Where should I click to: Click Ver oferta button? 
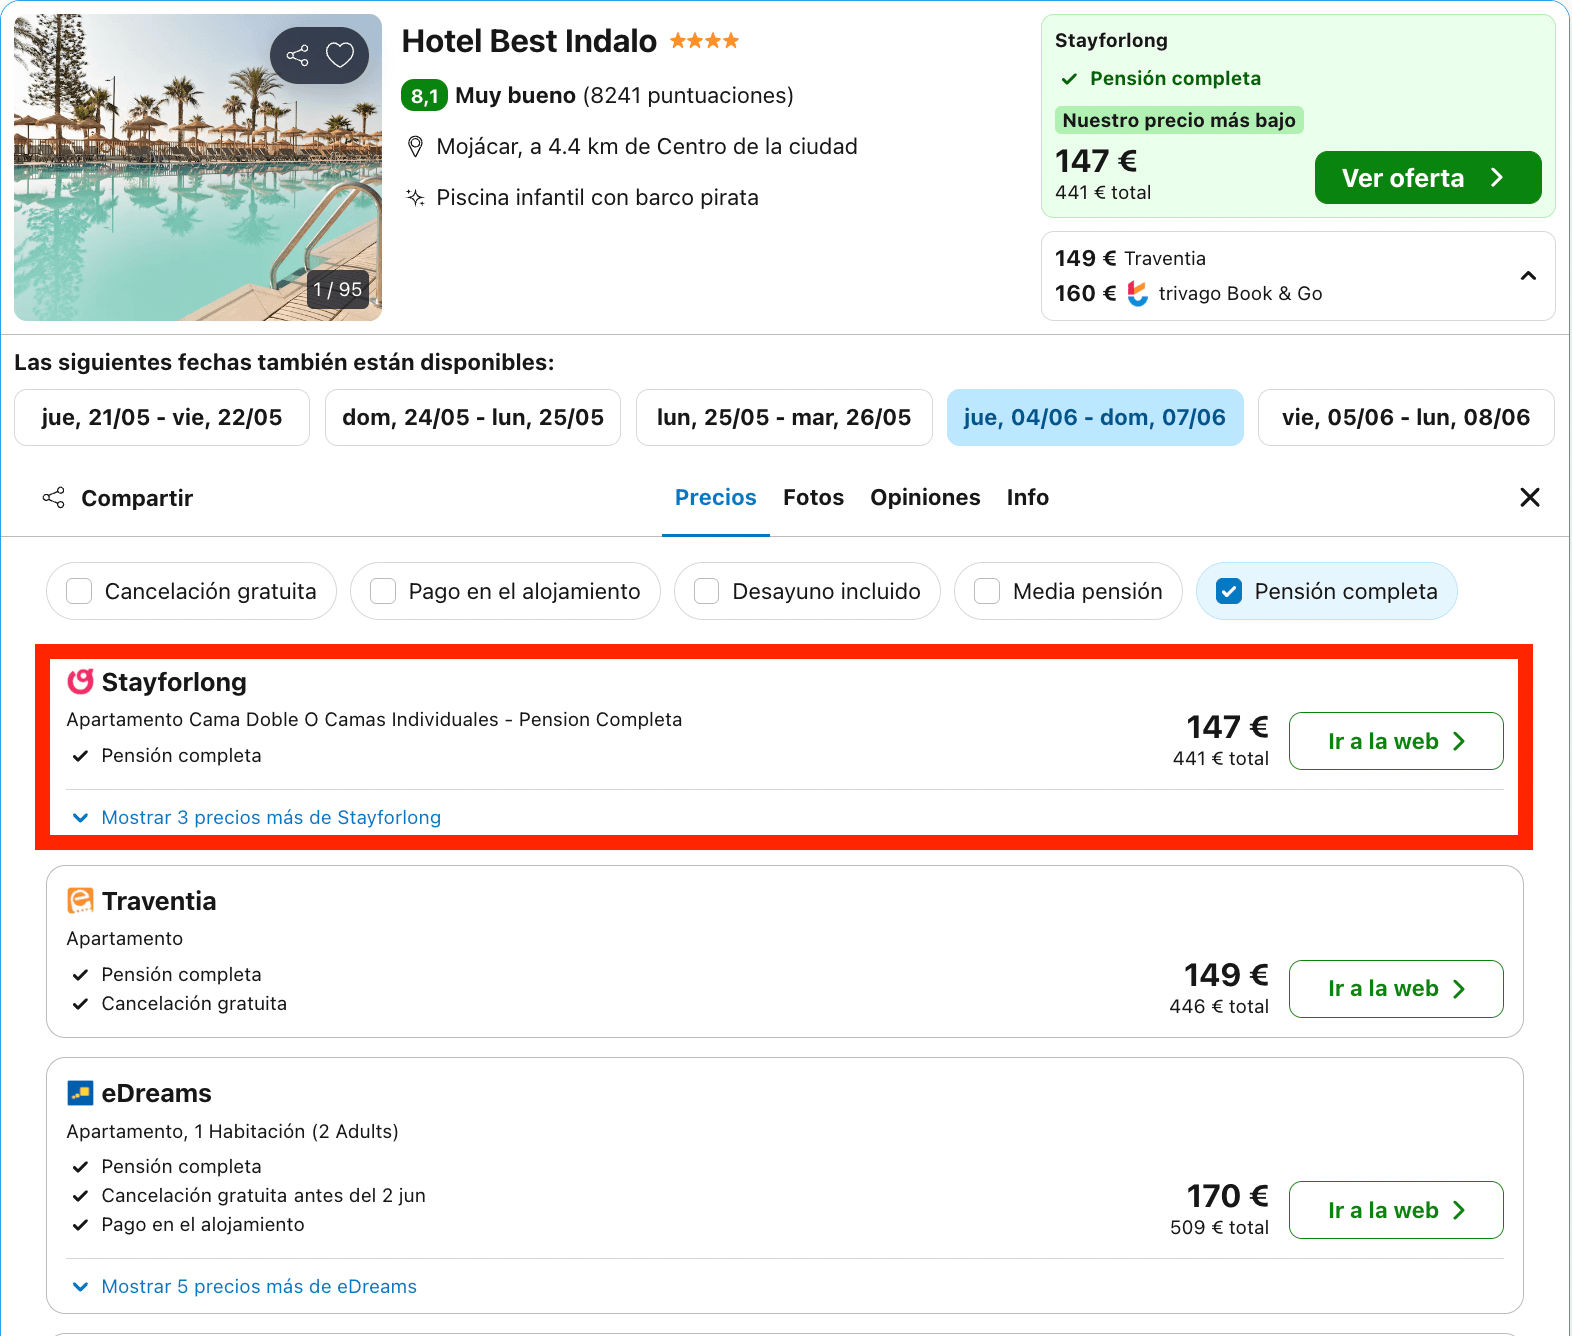coord(1428,178)
